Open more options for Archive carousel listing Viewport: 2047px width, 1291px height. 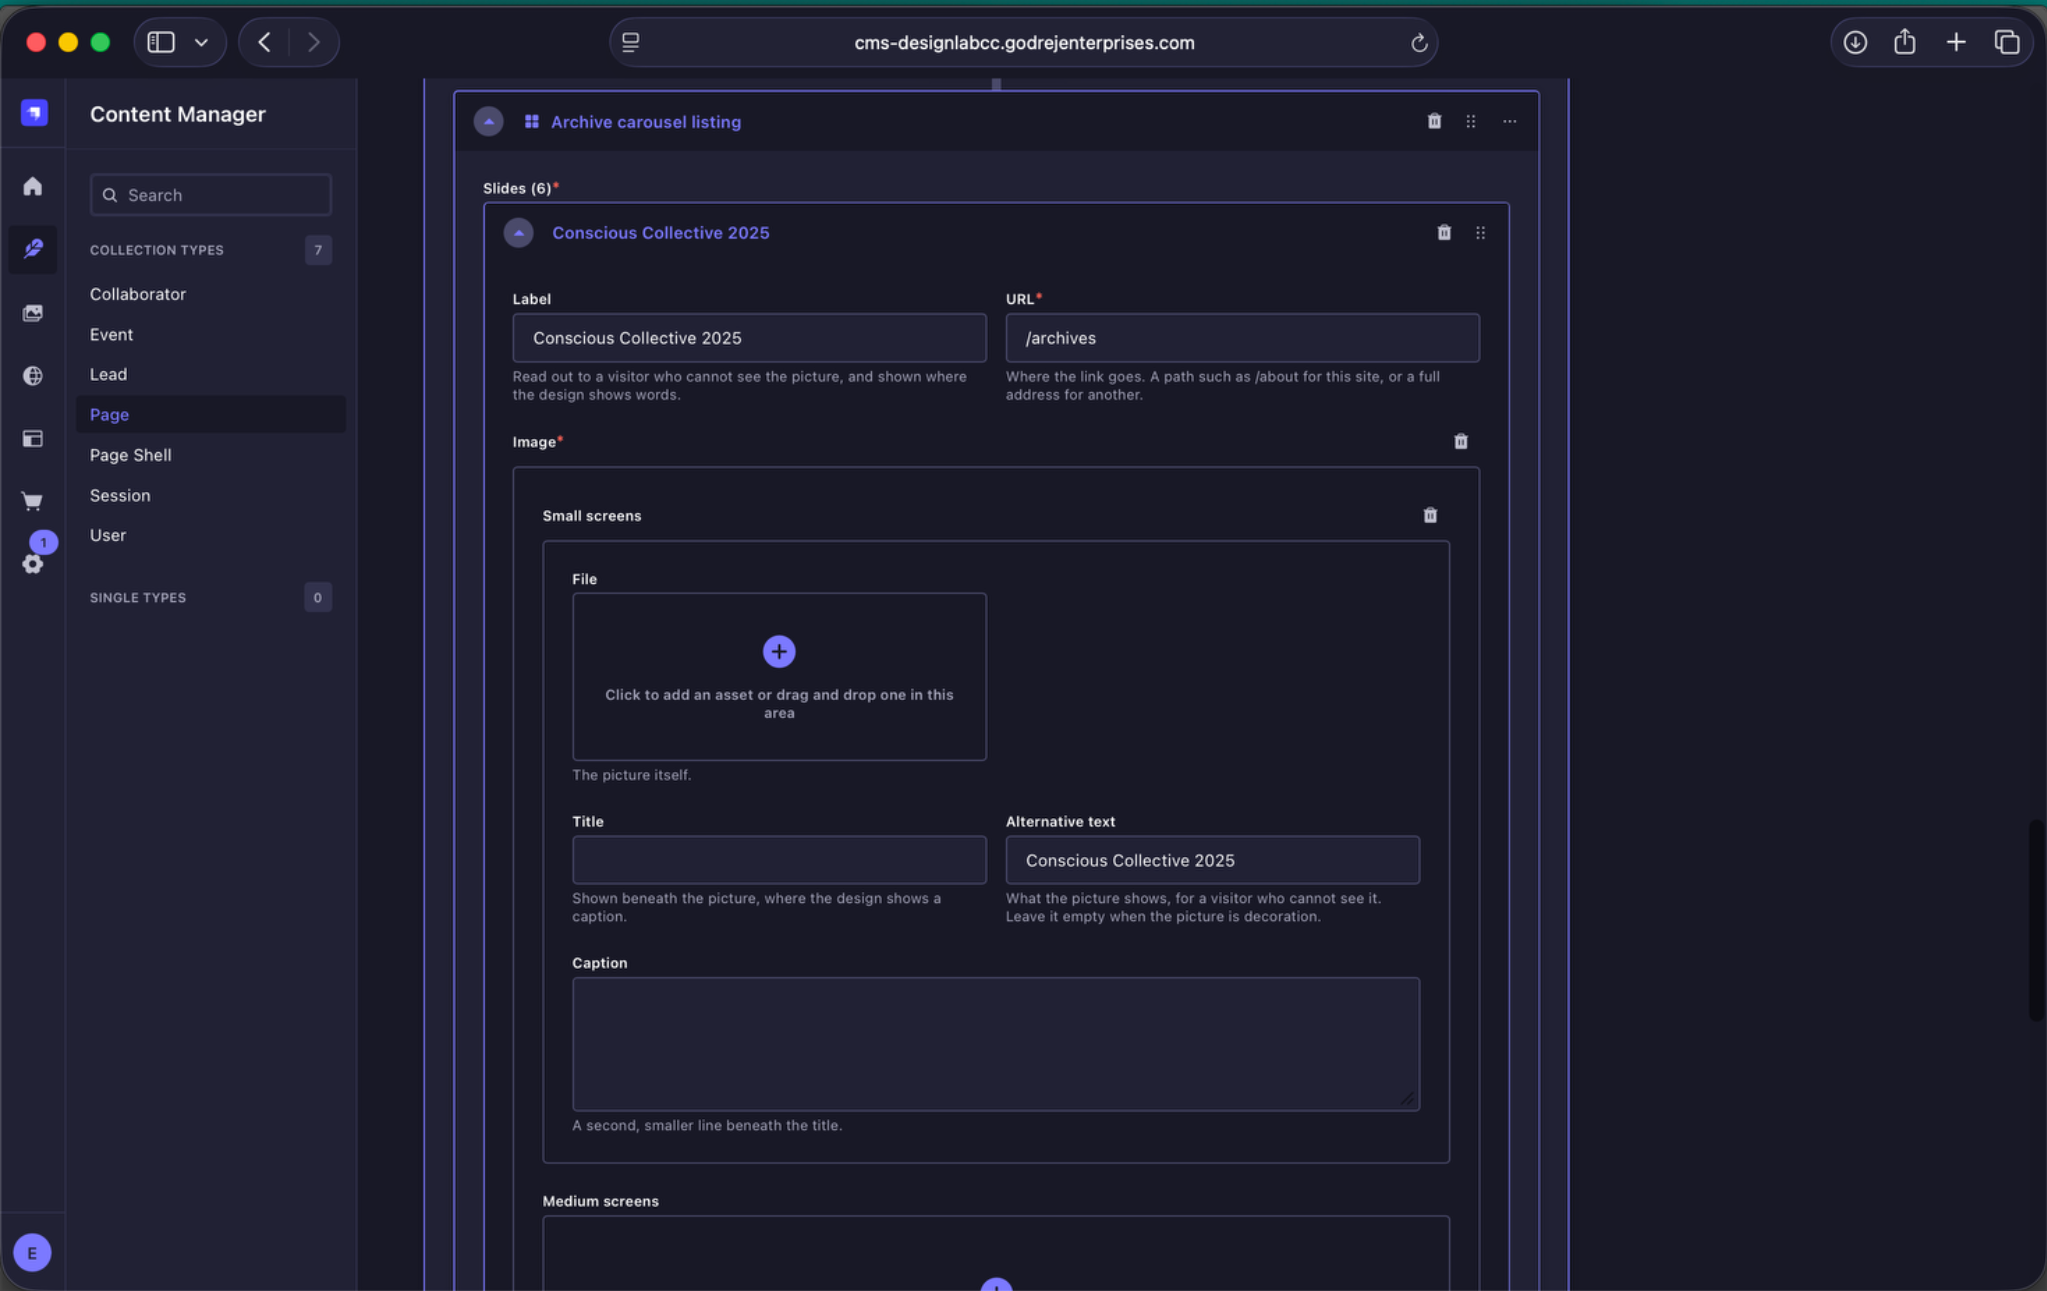point(1509,121)
